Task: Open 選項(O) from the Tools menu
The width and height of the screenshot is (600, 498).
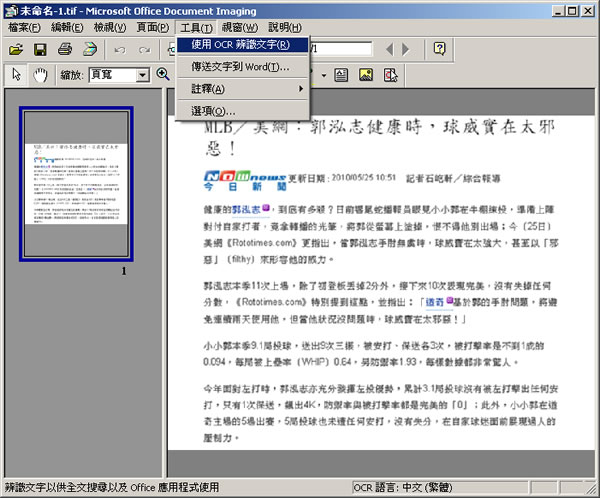Action: tap(212, 110)
